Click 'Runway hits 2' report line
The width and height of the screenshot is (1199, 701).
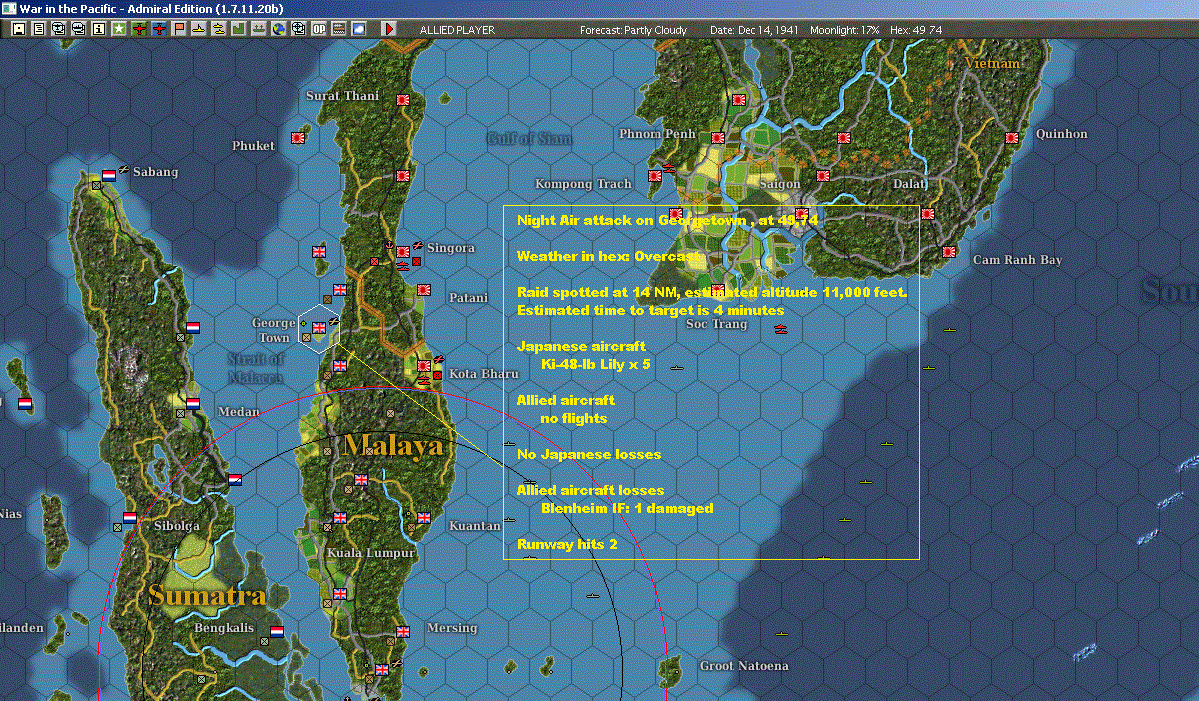tap(567, 544)
